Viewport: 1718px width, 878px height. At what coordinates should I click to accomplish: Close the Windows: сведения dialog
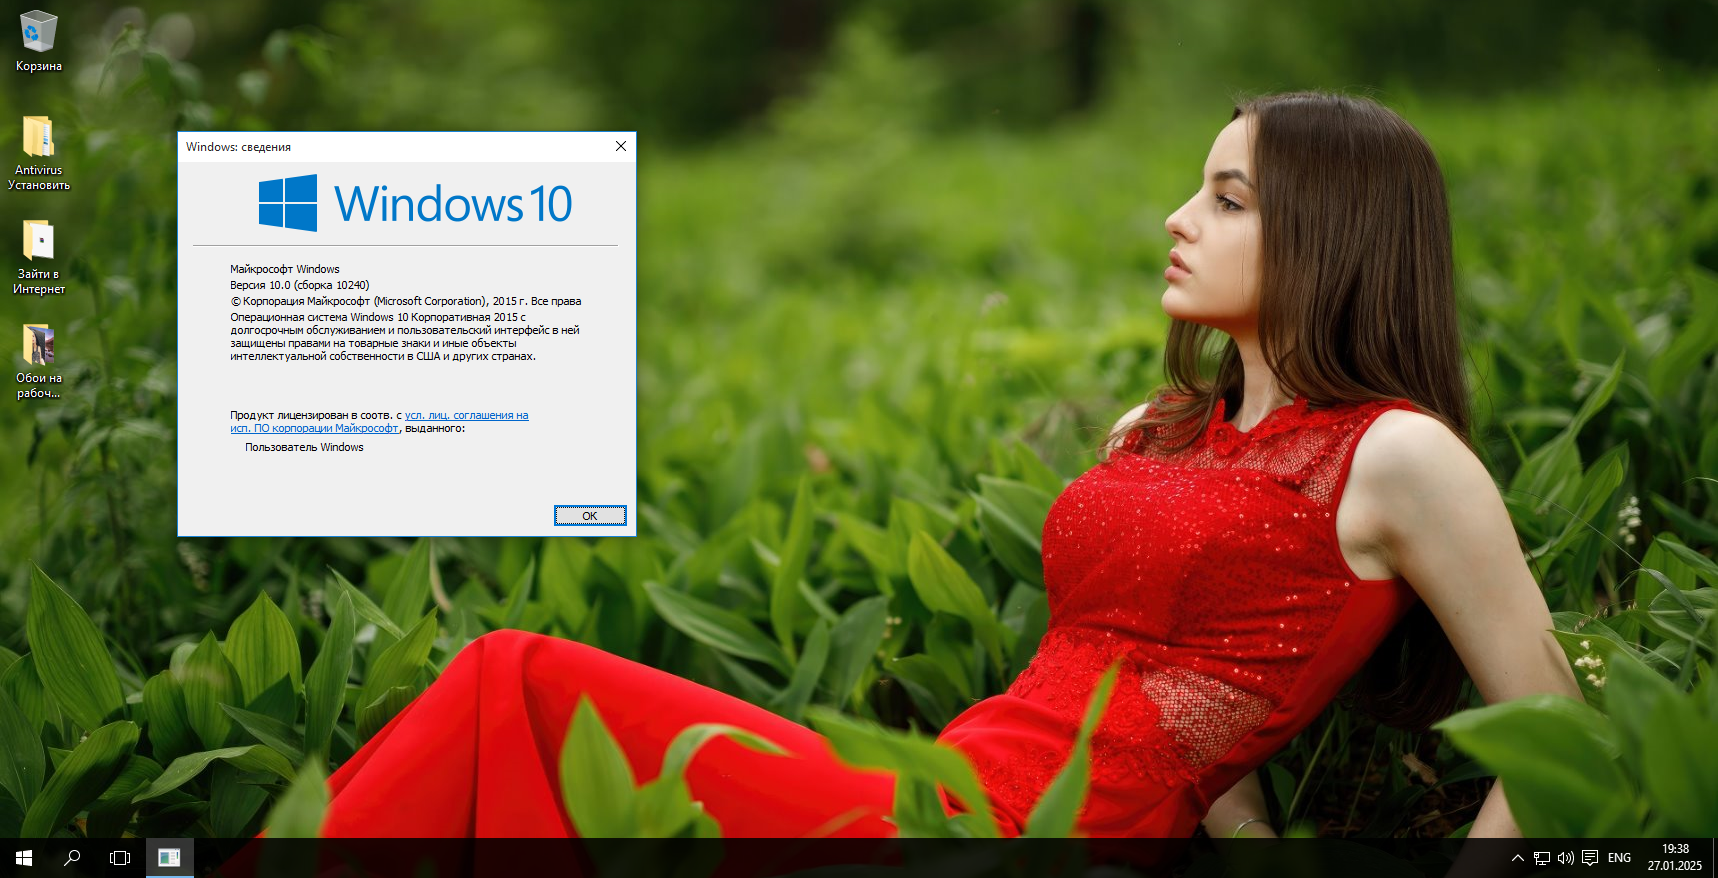click(621, 146)
